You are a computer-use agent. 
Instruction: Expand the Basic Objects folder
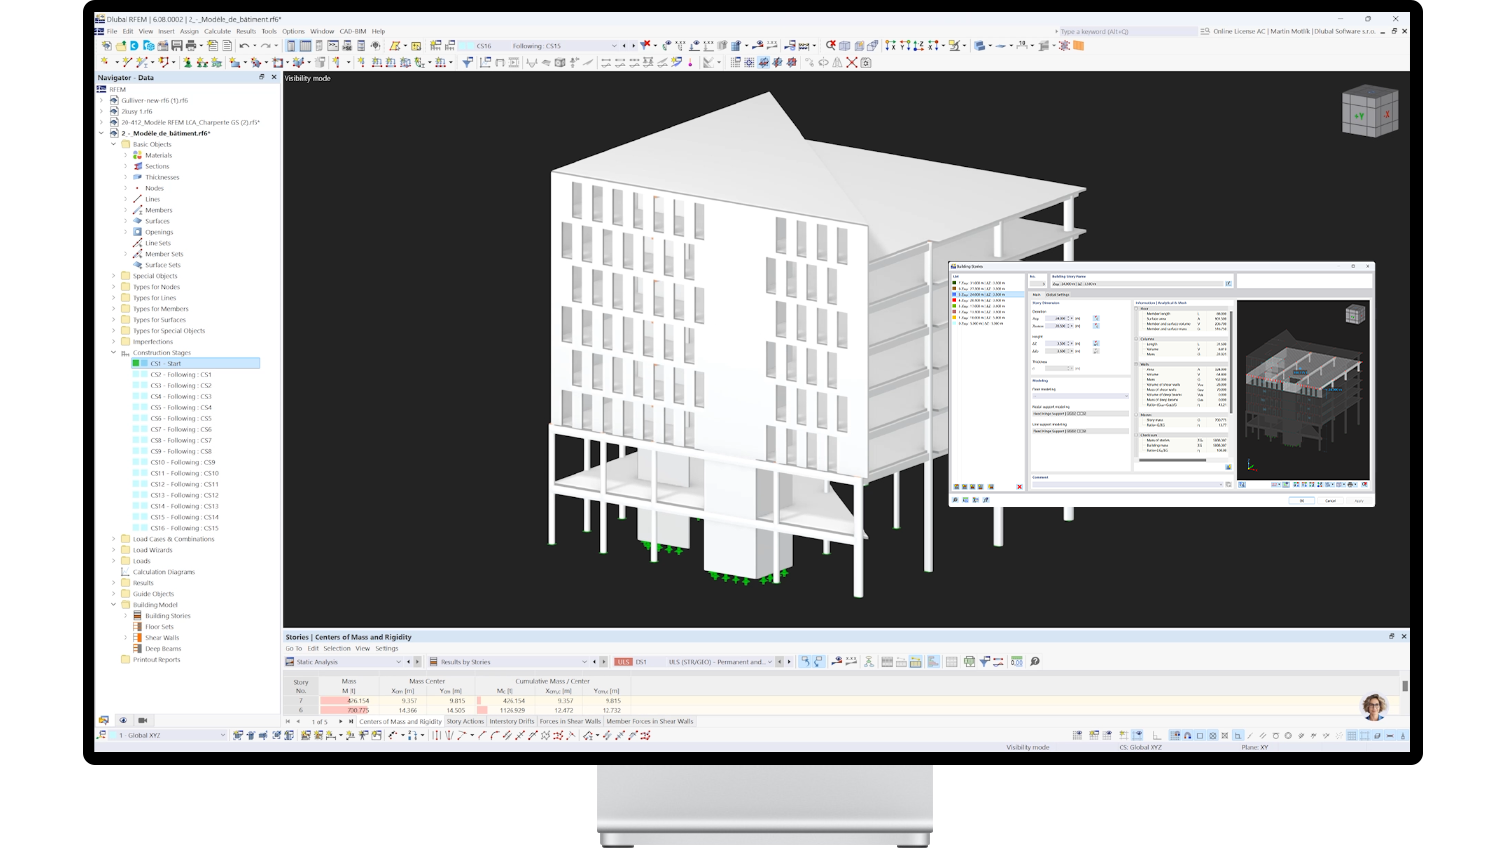point(113,144)
